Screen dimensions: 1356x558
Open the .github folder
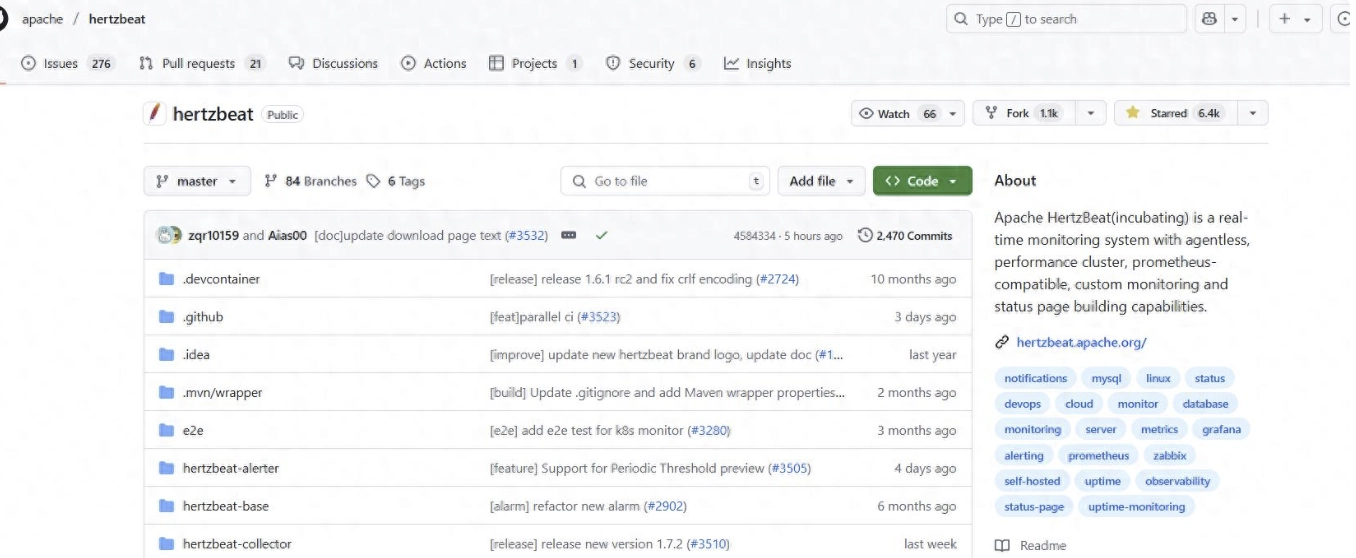coord(203,317)
